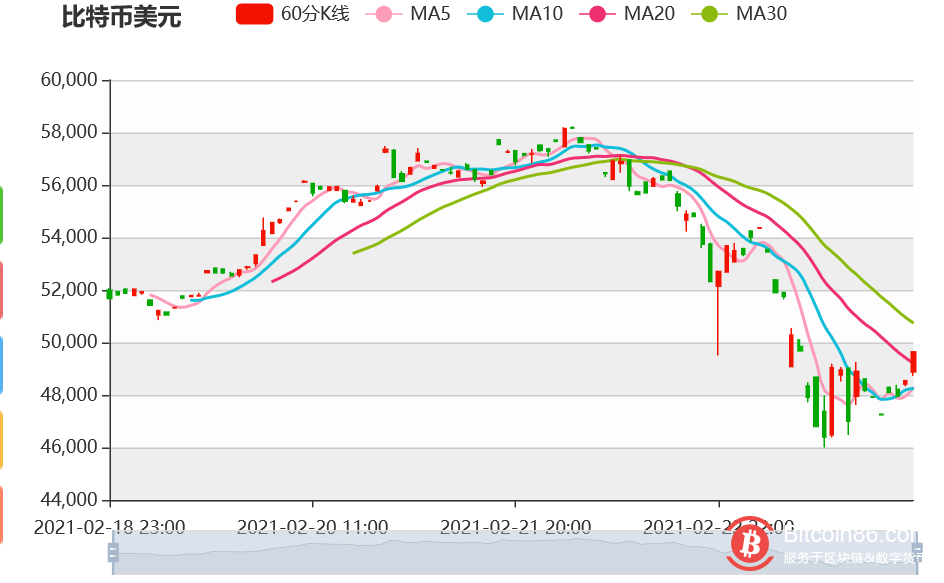Toggle MA10 moving average legend item

[x=486, y=14]
